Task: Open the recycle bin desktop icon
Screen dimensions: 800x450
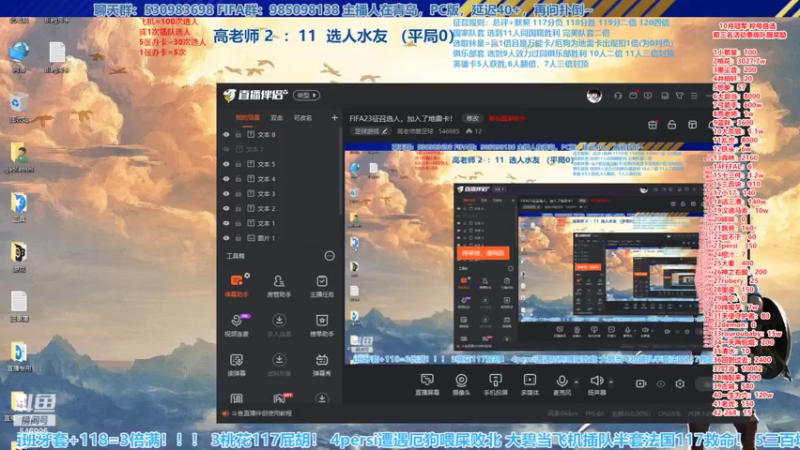Action: click(x=18, y=108)
